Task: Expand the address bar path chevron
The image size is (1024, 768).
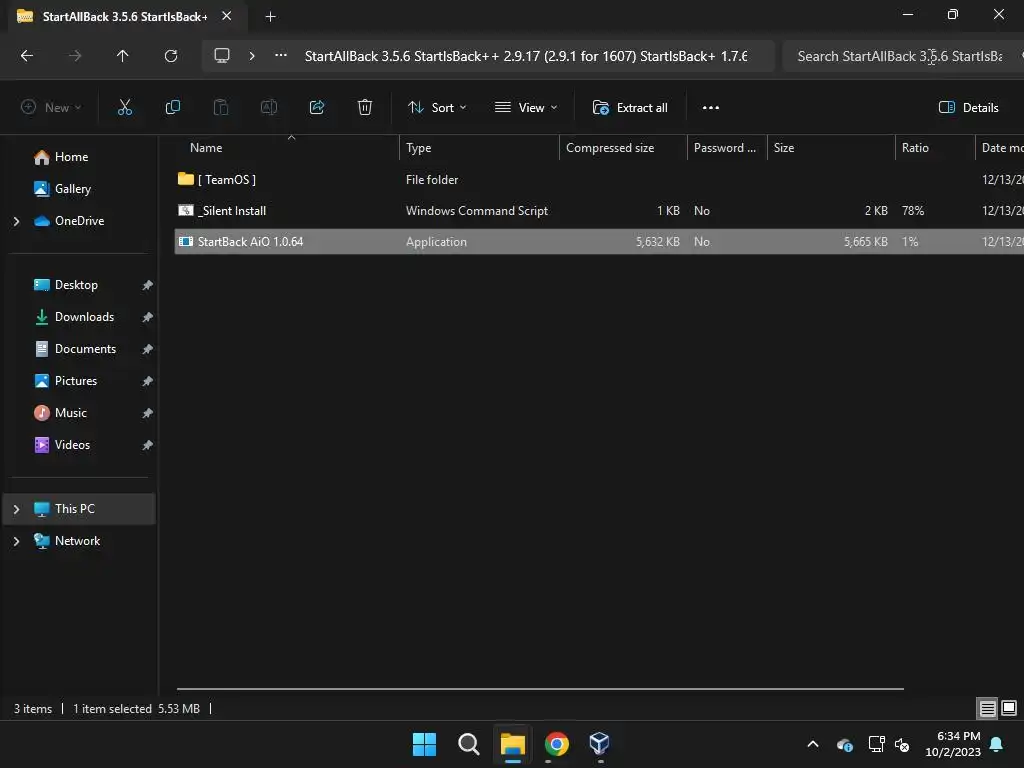Action: coord(252,56)
